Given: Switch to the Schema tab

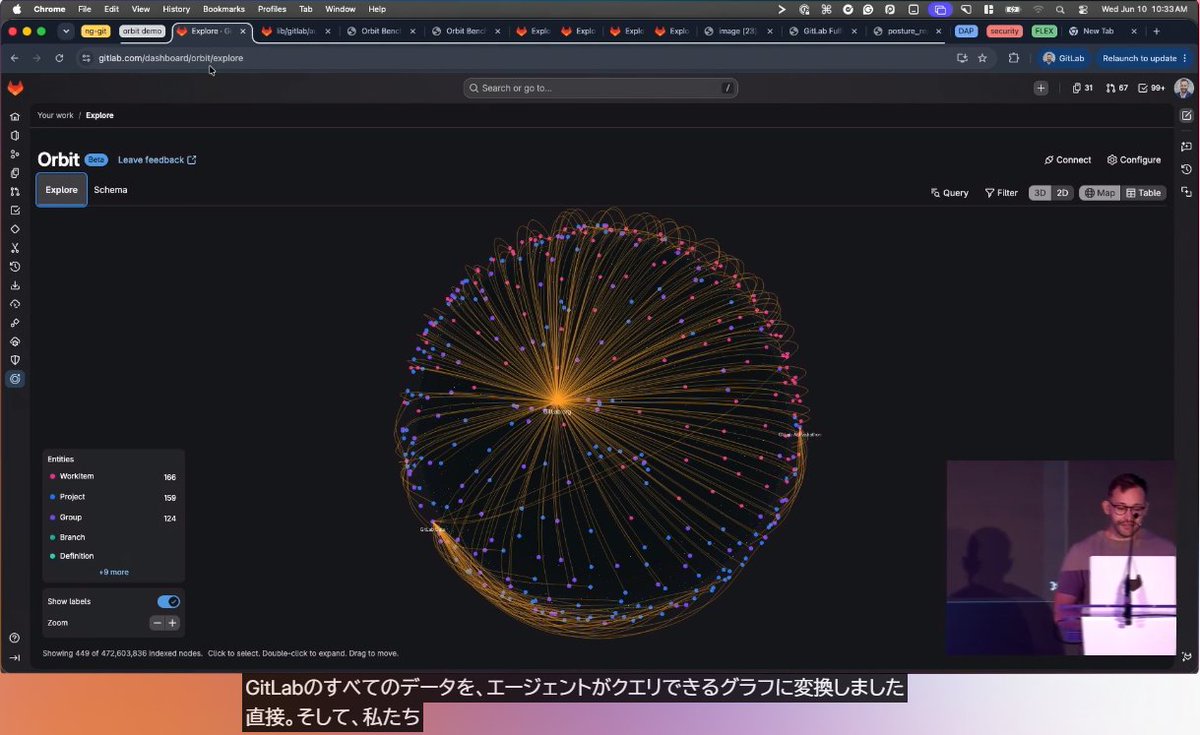Looking at the screenshot, I should [x=110, y=190].
